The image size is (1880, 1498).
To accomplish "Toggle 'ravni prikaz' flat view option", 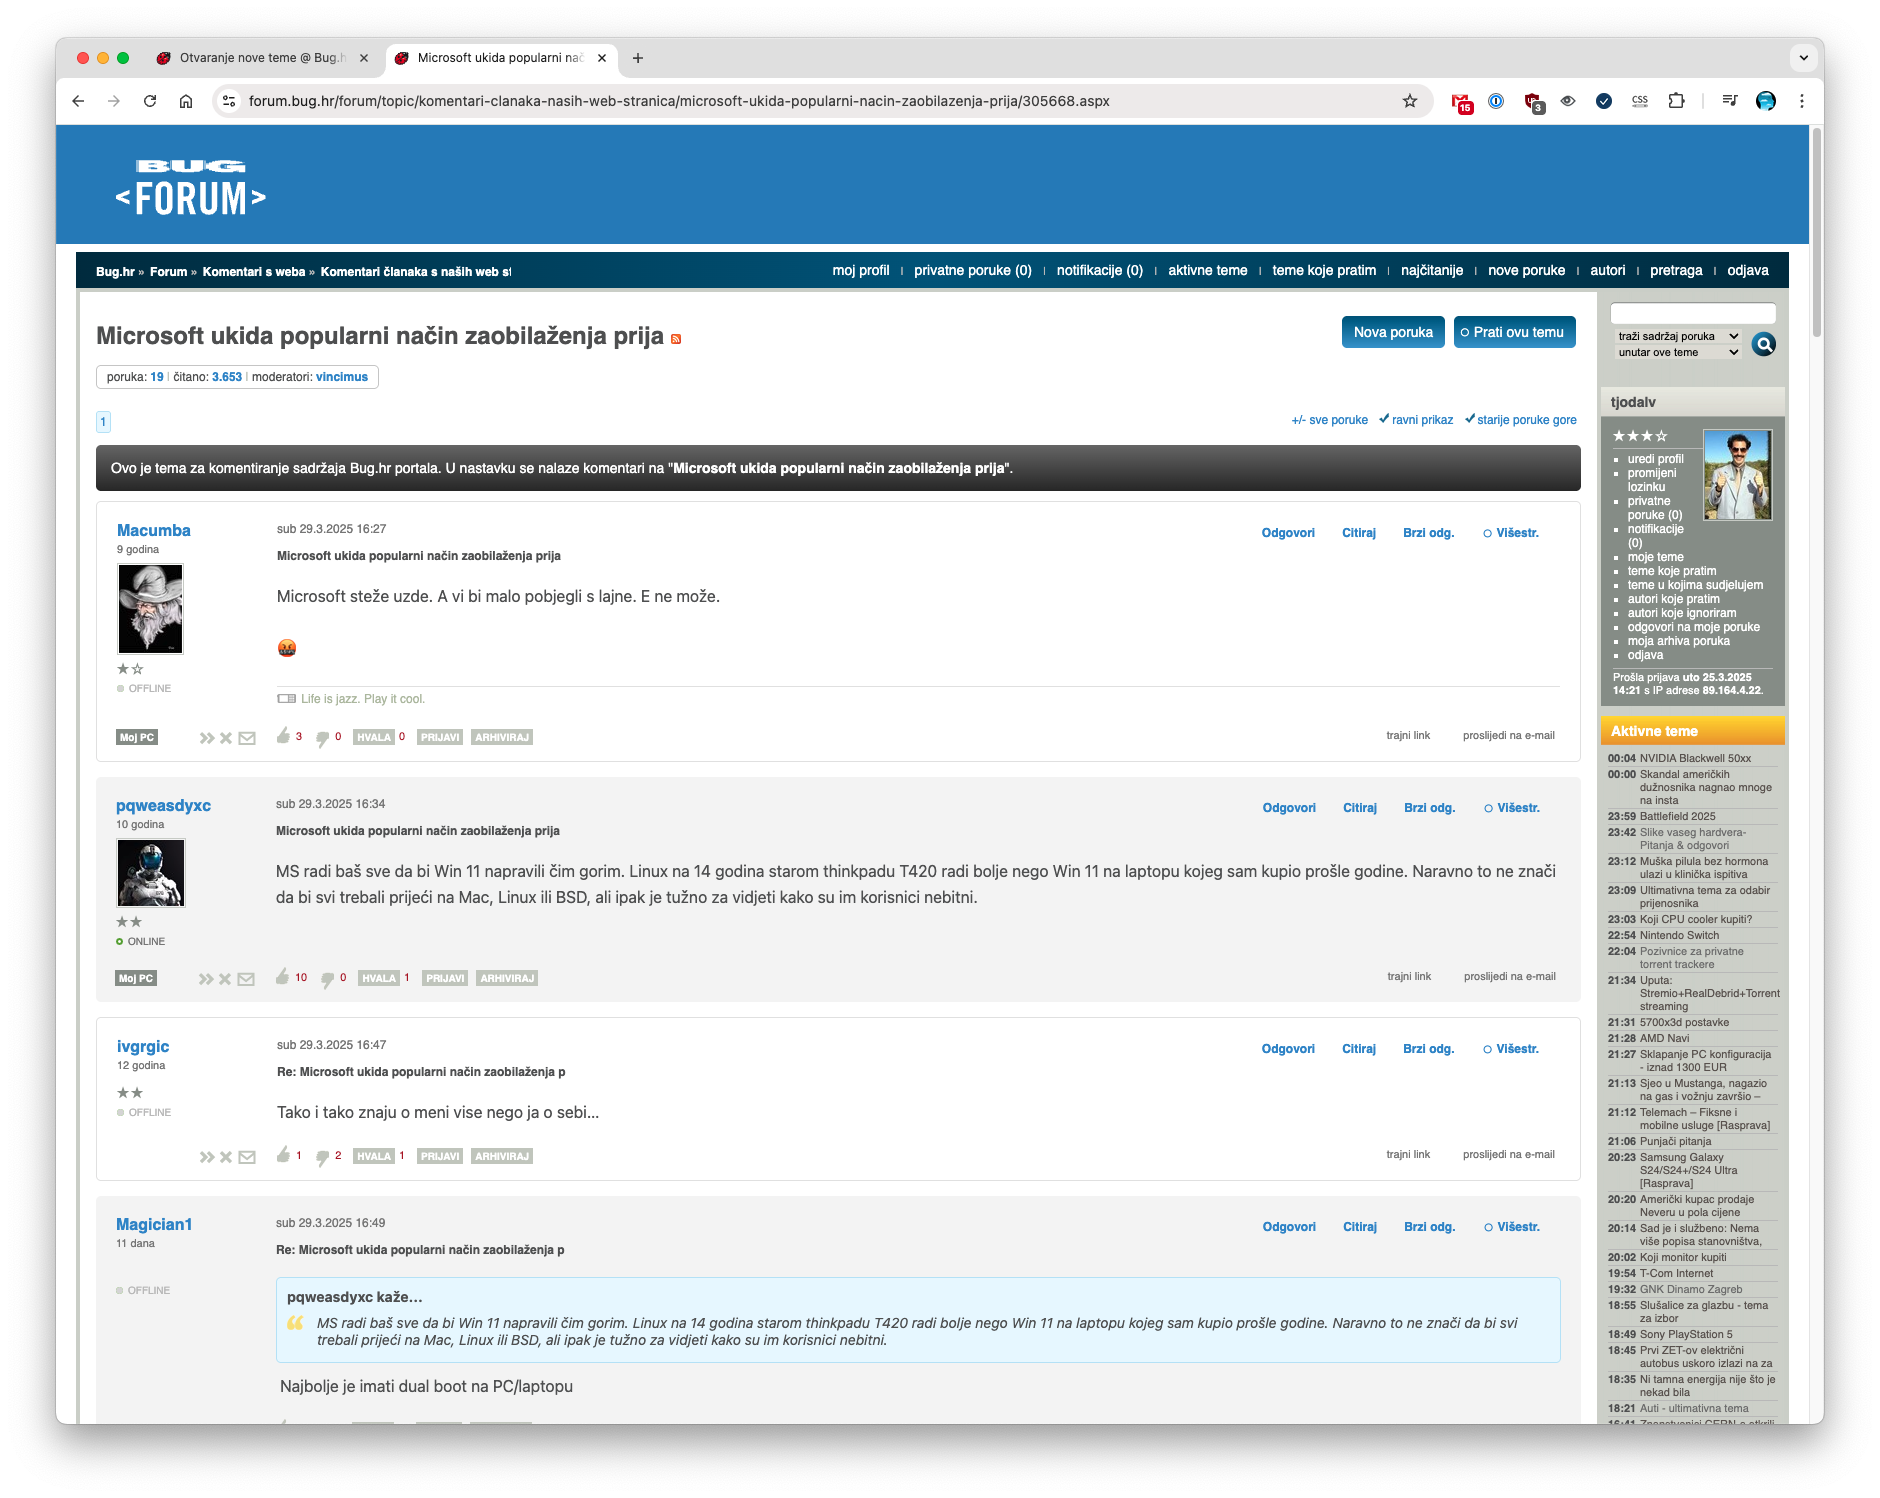I will click(1416, 420).
